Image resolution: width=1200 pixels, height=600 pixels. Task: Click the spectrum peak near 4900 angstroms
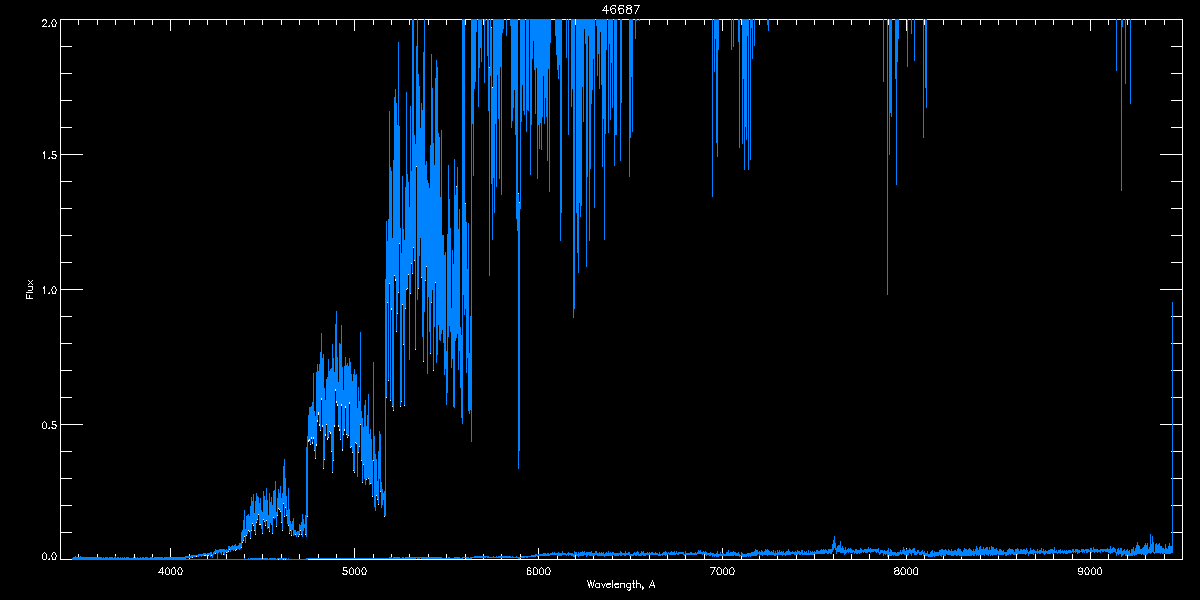point(336,315)
